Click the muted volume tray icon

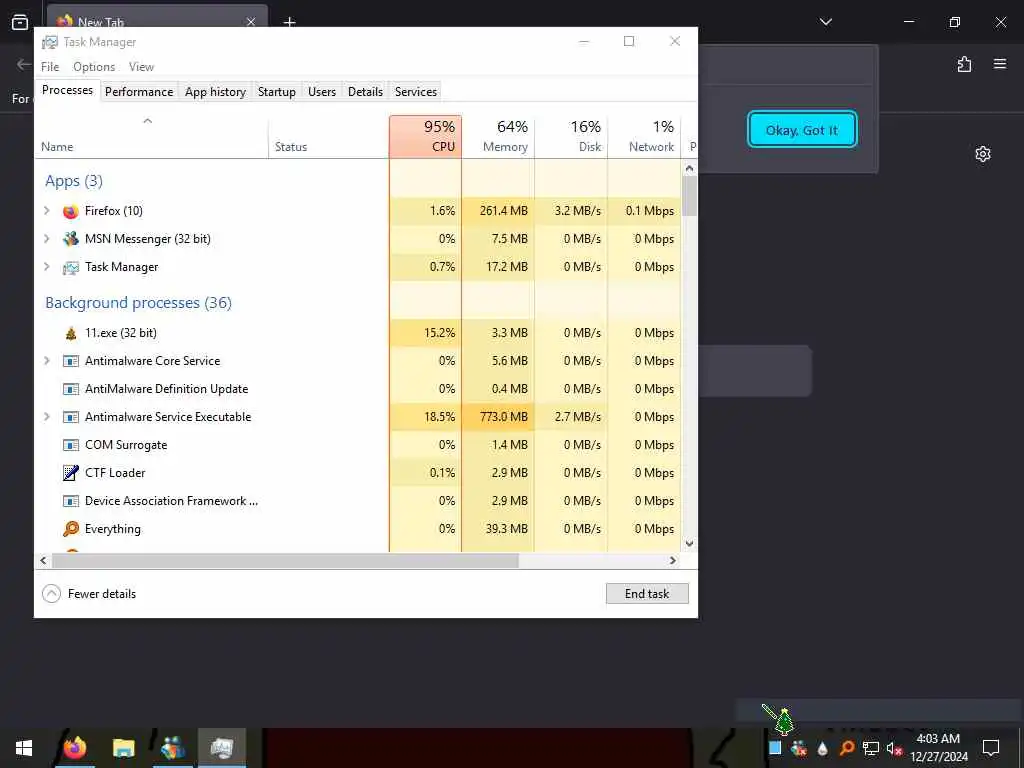[895, 748]
